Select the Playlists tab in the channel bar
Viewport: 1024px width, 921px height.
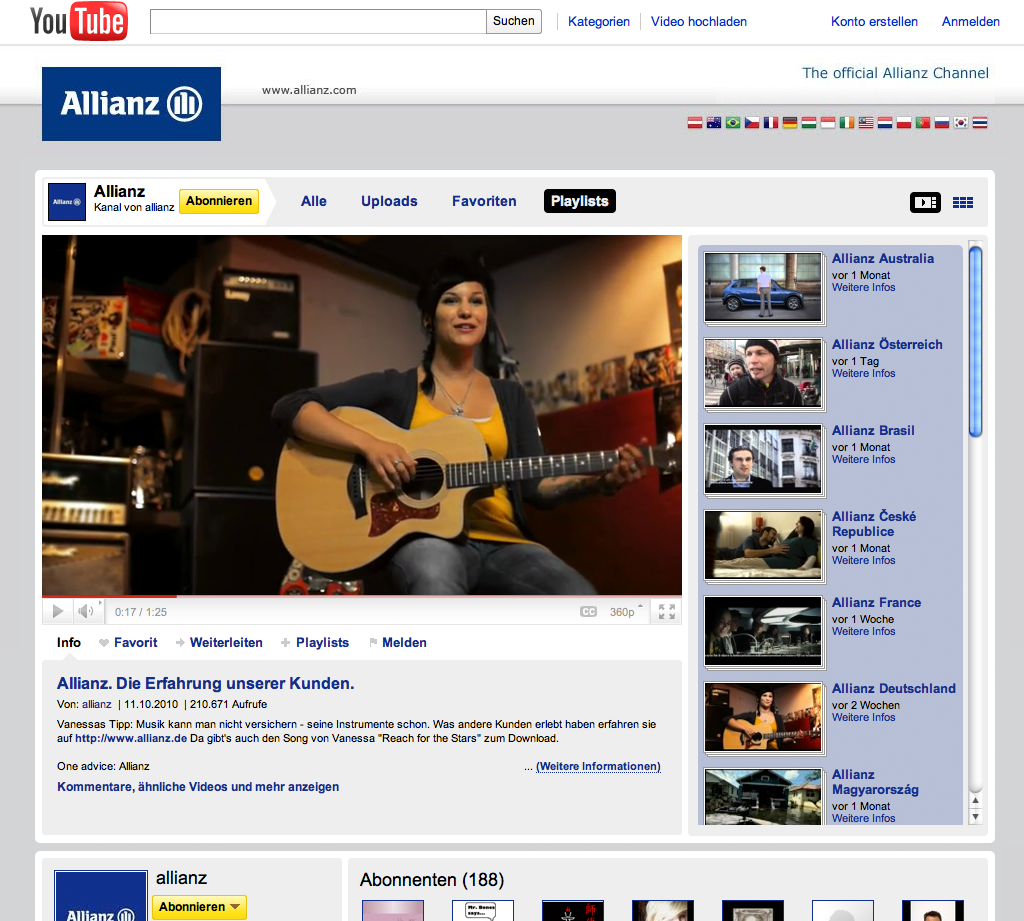[579, 201]
